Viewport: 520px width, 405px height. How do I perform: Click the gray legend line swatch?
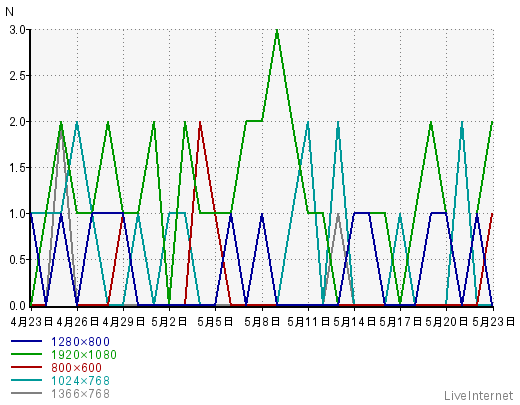(26, 393)
